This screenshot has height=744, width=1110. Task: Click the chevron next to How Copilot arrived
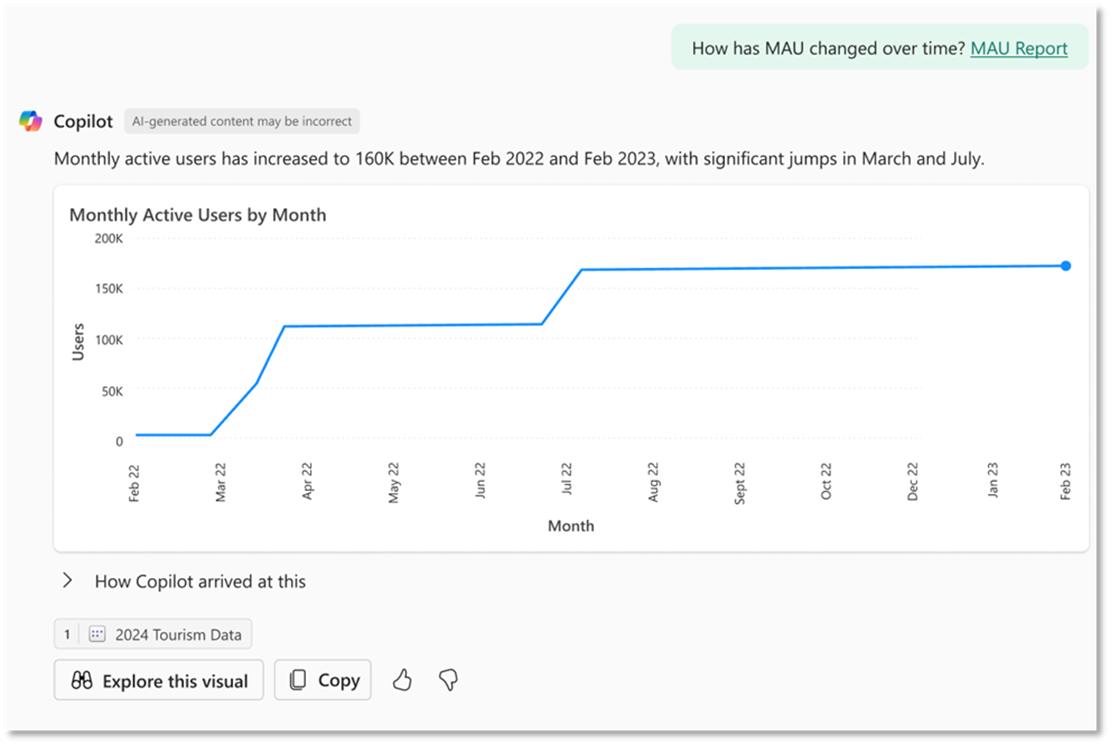[x=67, y=580]
